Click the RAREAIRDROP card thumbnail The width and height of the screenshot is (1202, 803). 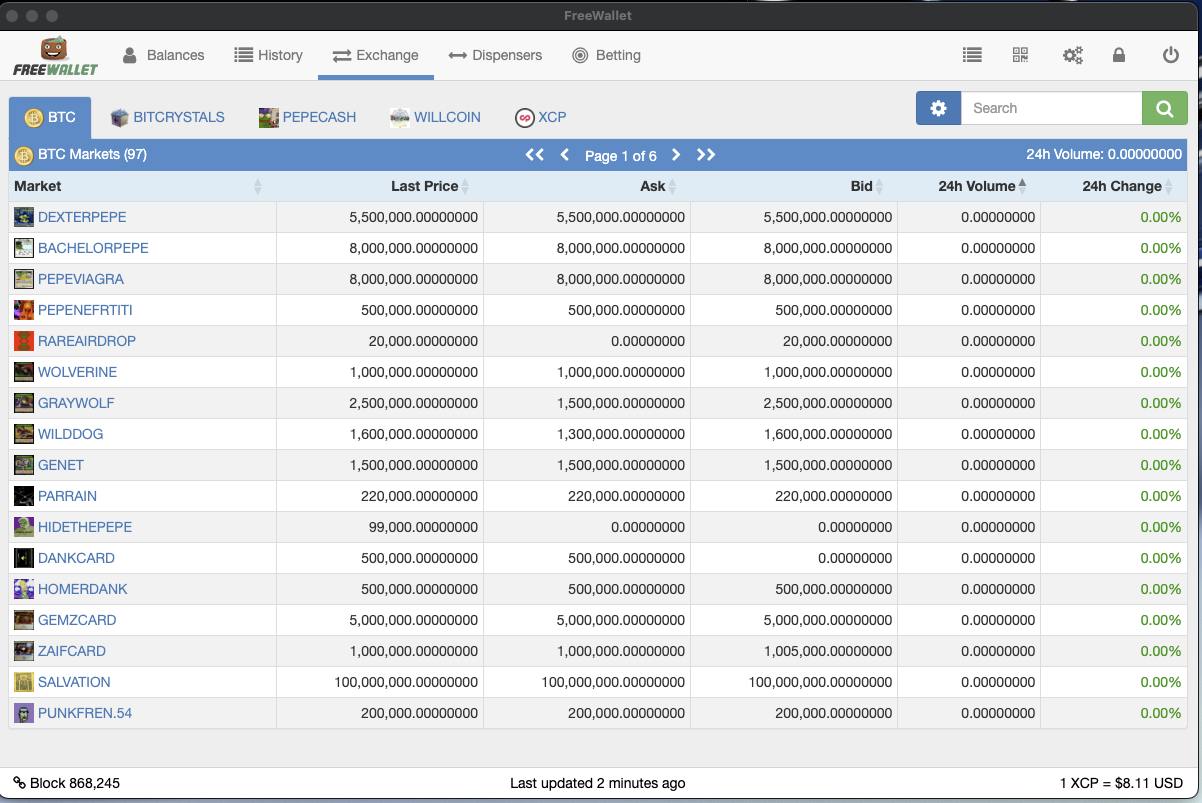[x=24, y=341]
